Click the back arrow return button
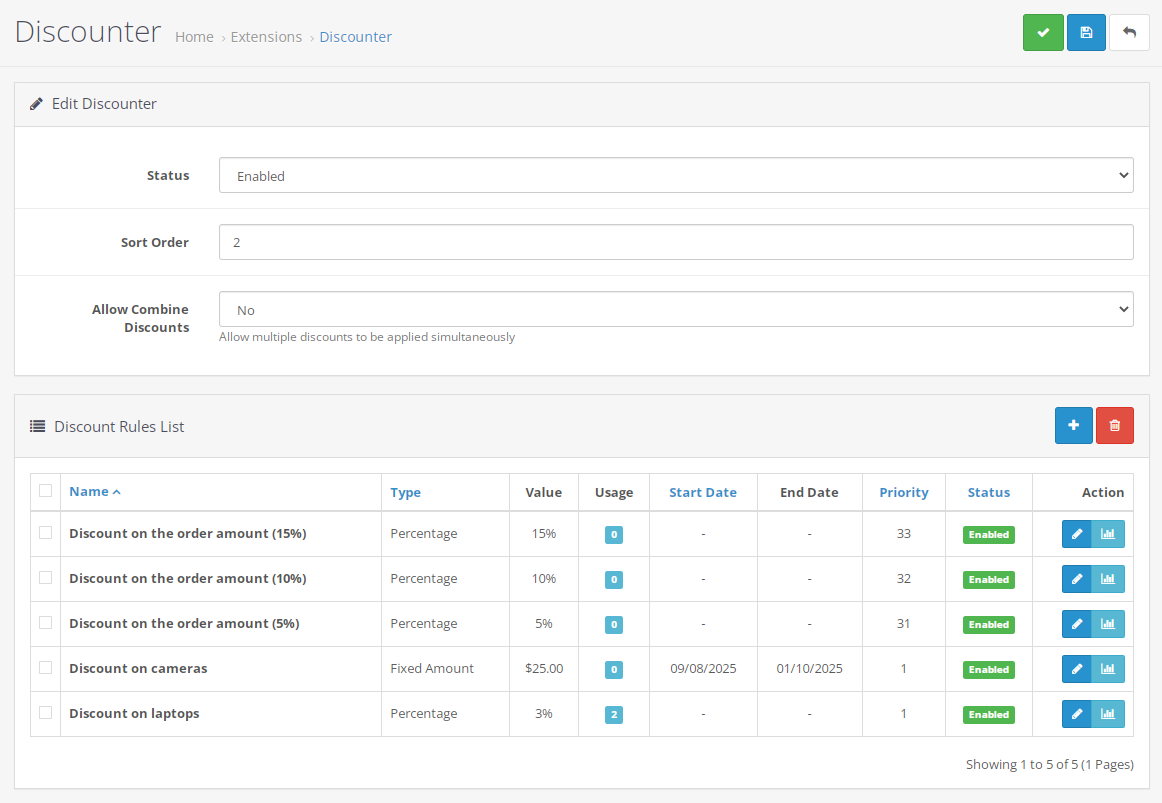 click(x=1129, y=33)
